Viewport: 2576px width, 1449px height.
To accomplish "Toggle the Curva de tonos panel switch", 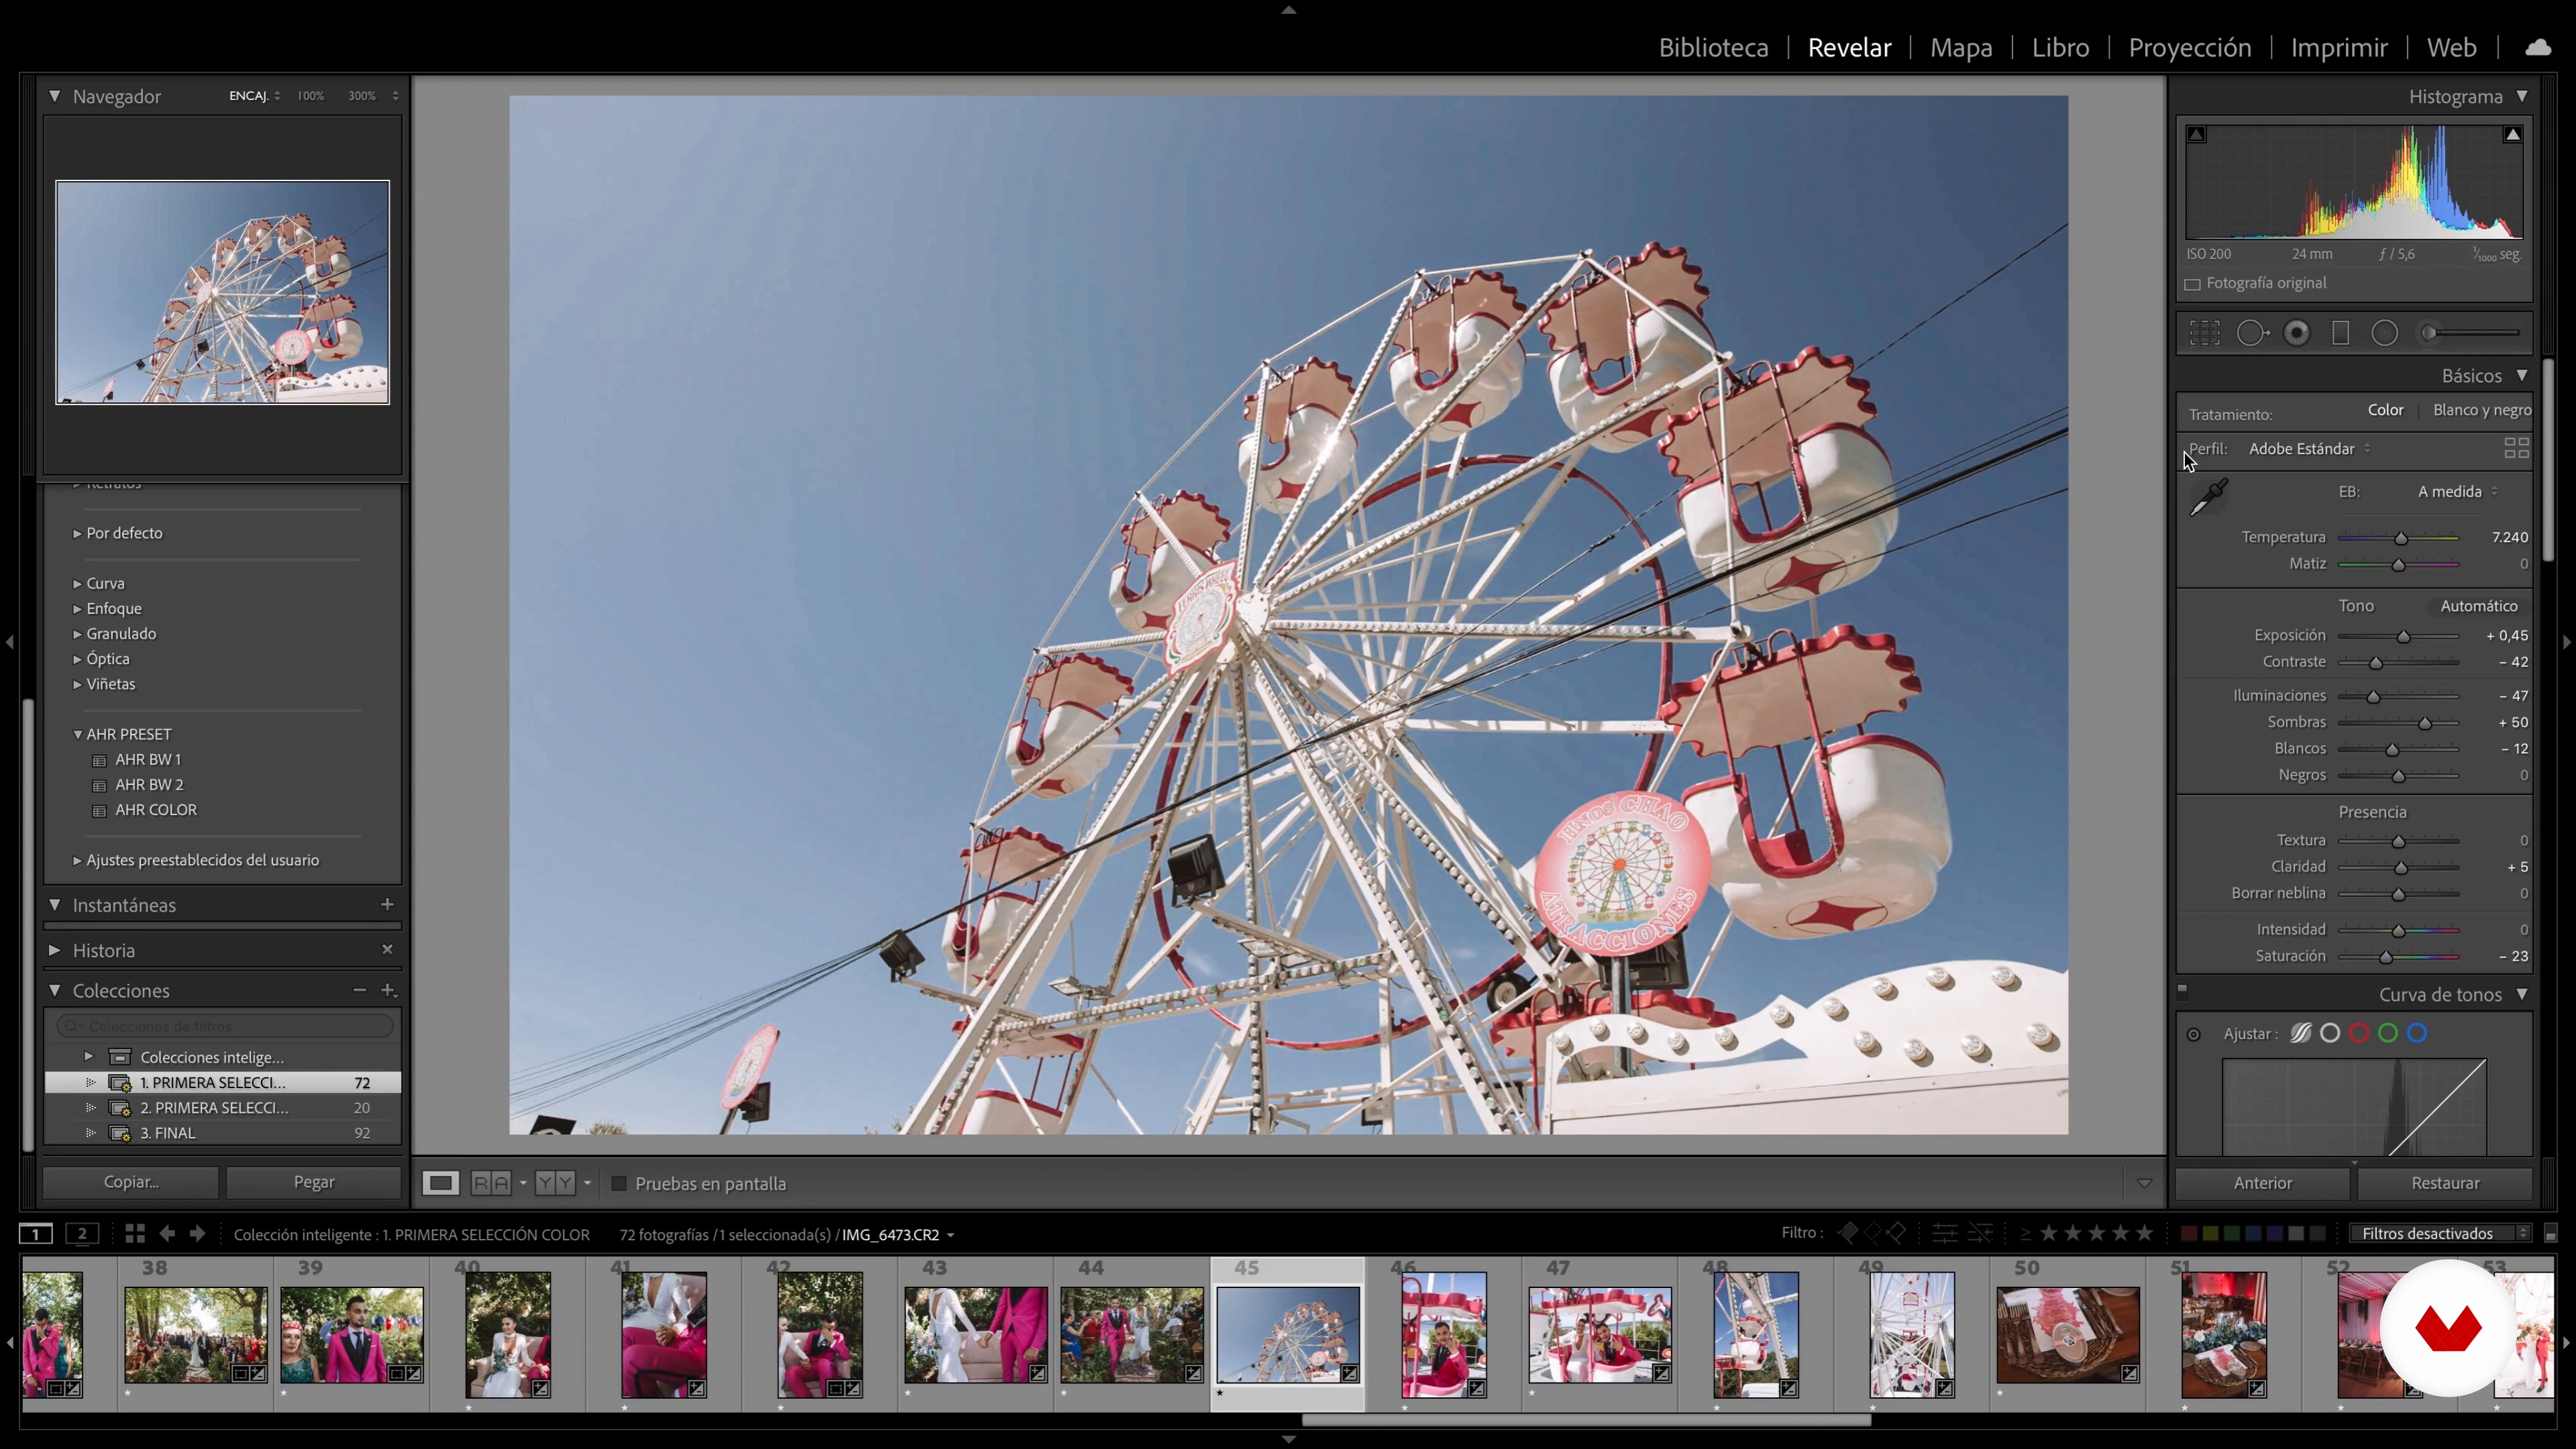I will (x=2183, y=992).
